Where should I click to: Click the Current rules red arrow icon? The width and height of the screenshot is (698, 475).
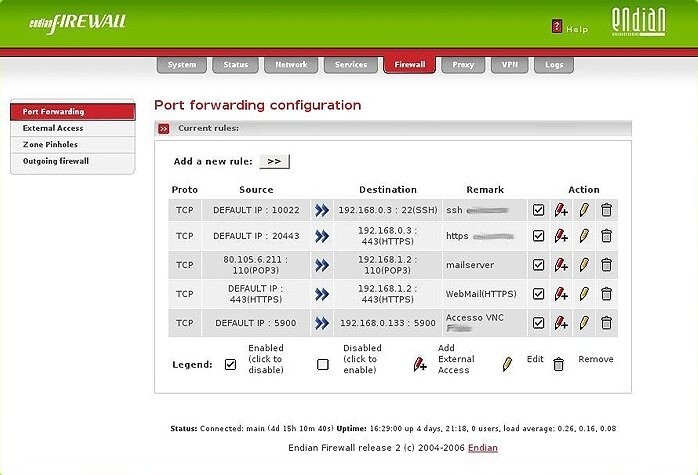[x=164, y=129]
